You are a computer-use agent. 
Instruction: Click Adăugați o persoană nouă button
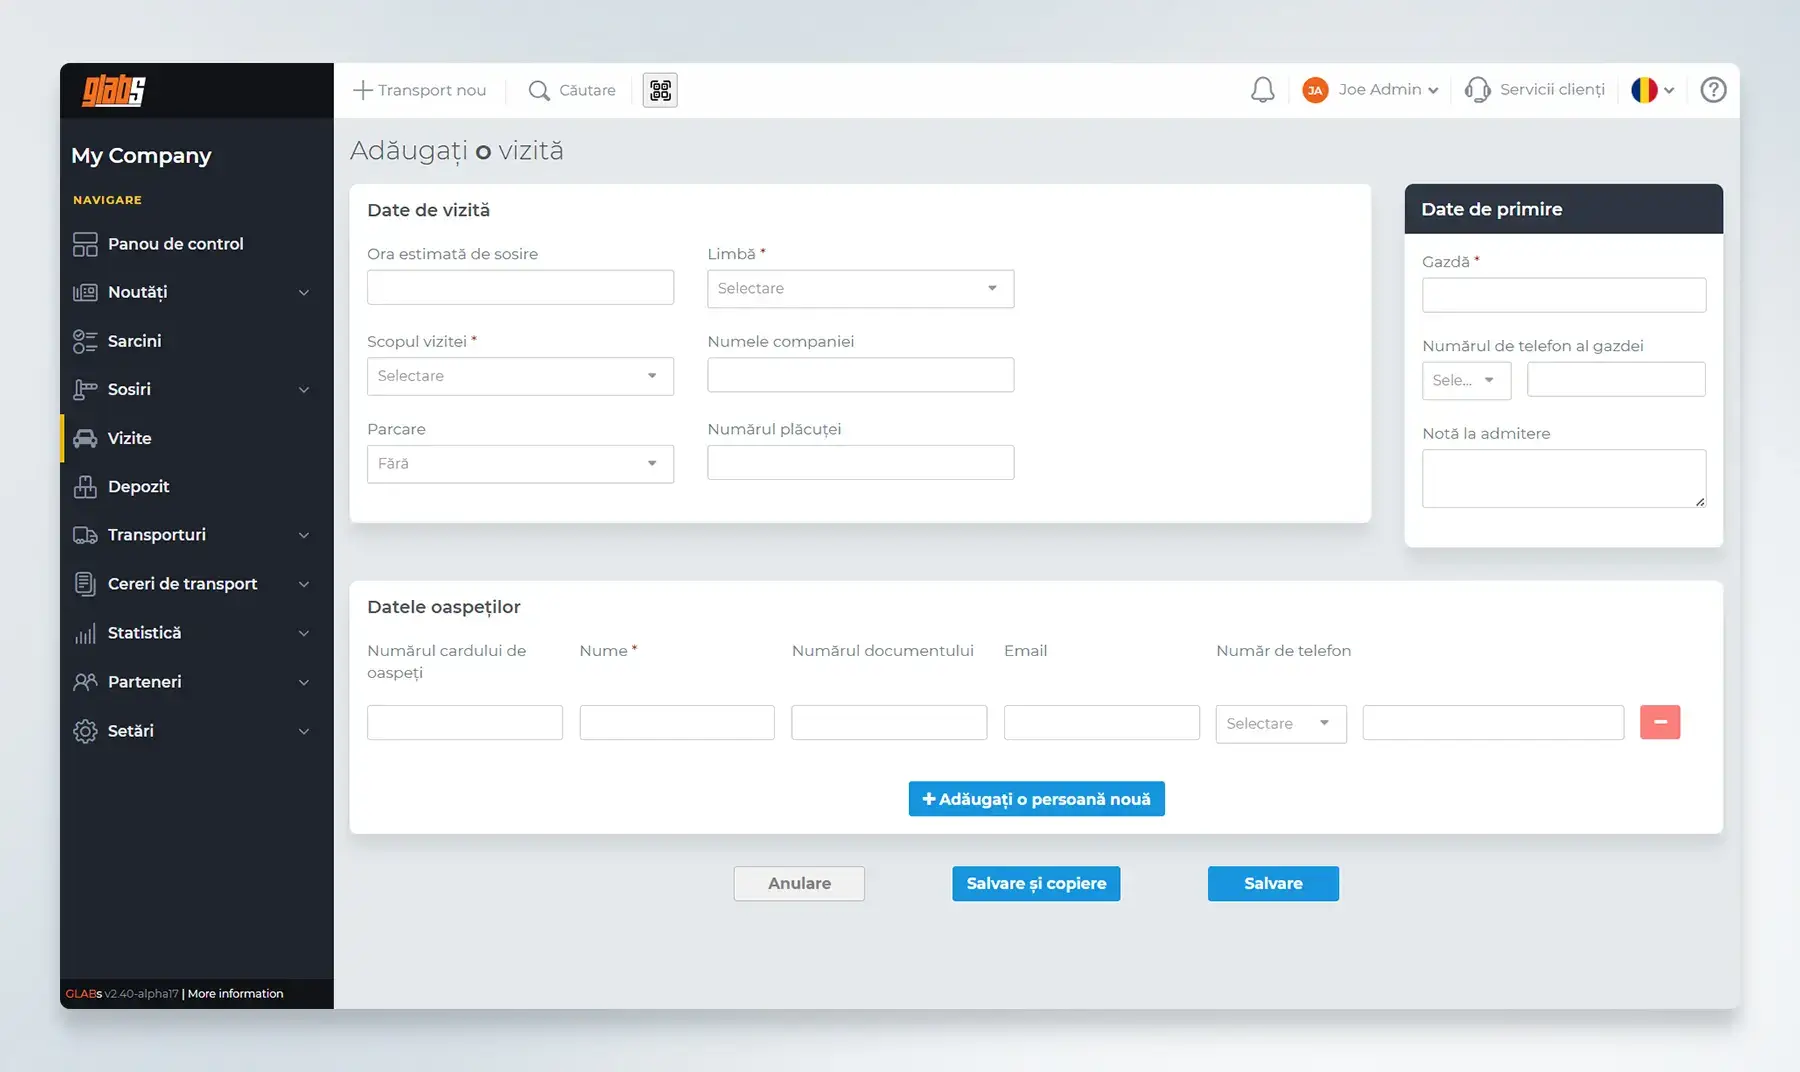[1036, 799]
